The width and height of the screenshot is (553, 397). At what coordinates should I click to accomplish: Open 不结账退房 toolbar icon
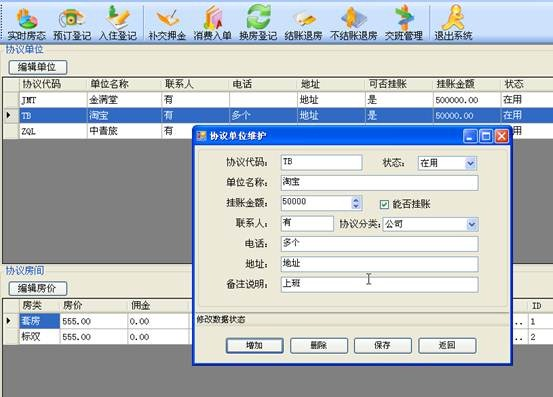pyautogui.click(x=354, y=24)
